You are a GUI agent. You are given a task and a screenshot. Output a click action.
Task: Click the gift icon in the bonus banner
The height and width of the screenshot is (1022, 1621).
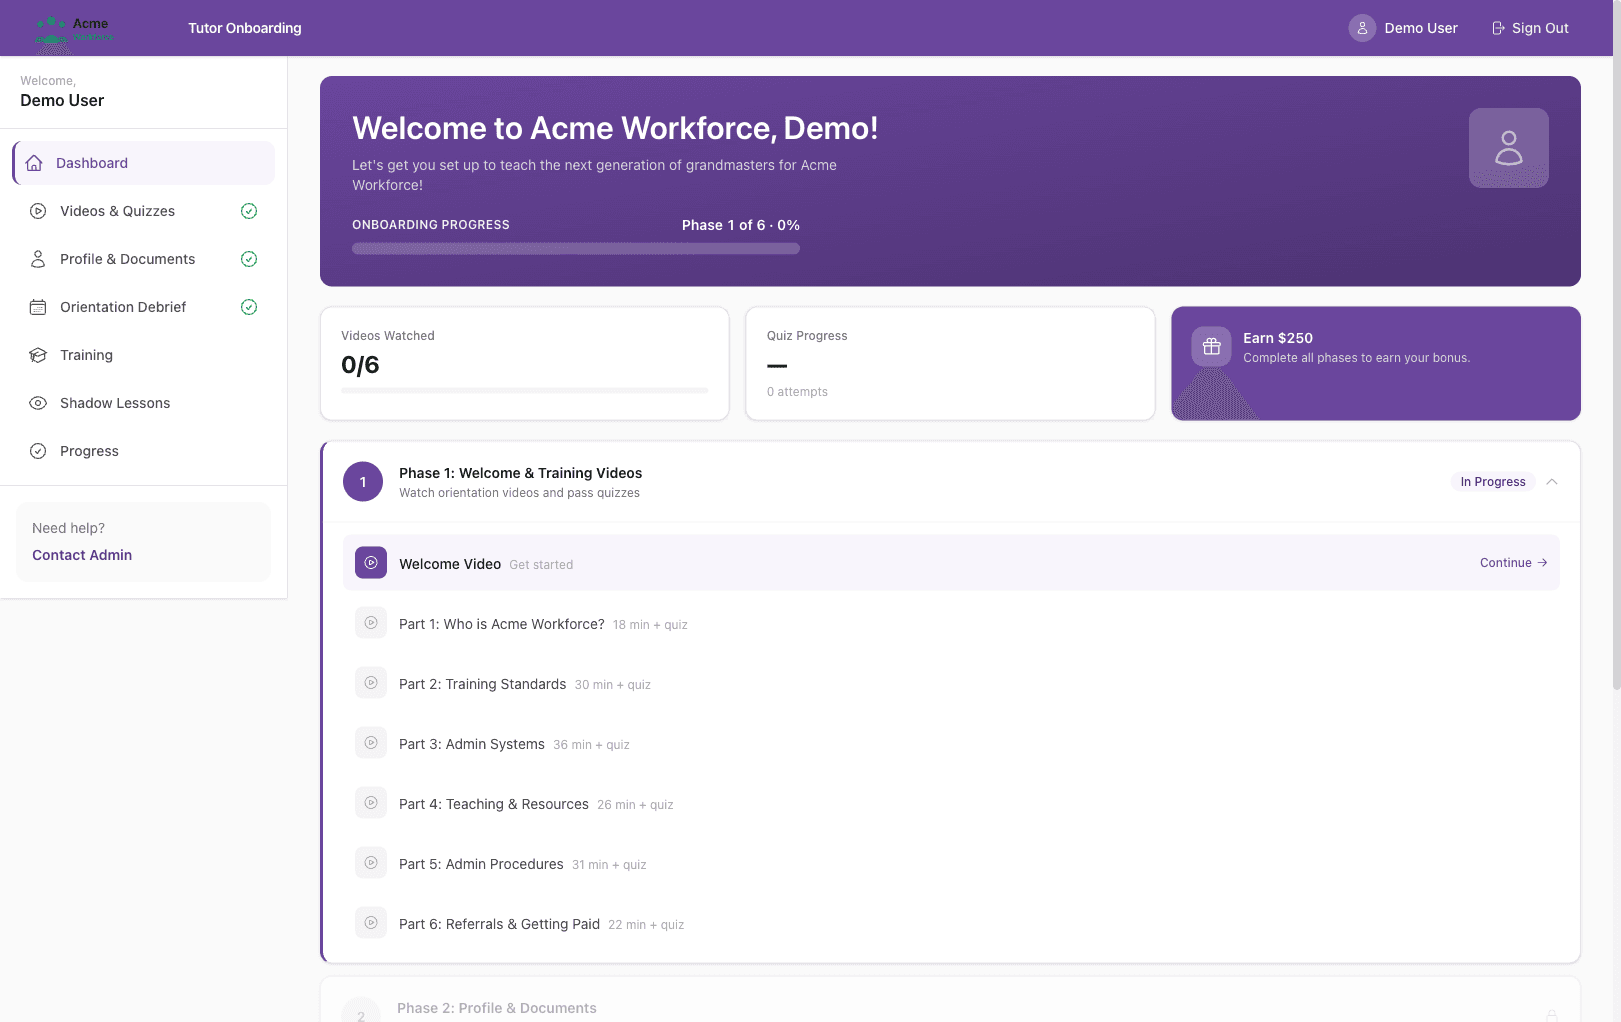[1211, 346]
